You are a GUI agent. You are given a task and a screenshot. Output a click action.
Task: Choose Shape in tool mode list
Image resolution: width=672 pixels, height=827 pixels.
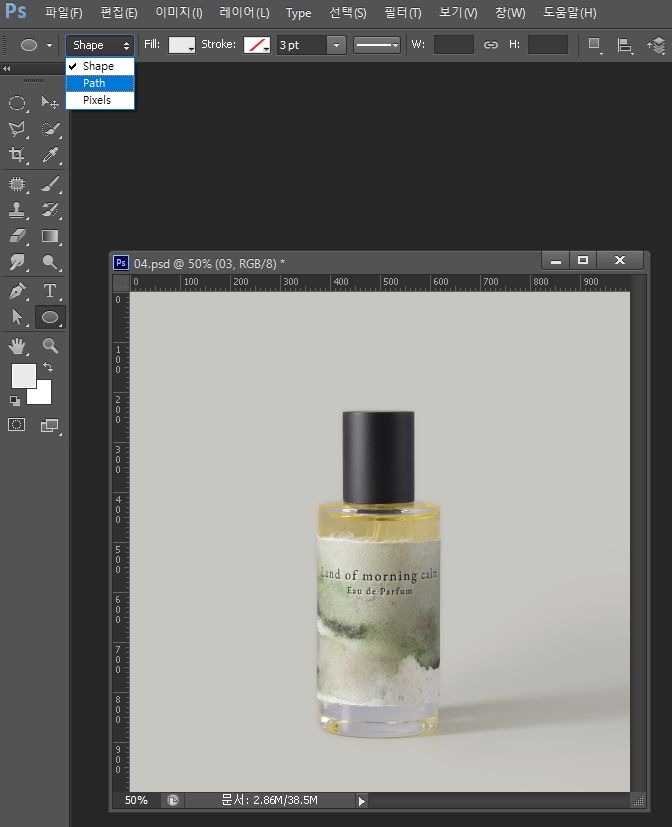pos(100,66)
